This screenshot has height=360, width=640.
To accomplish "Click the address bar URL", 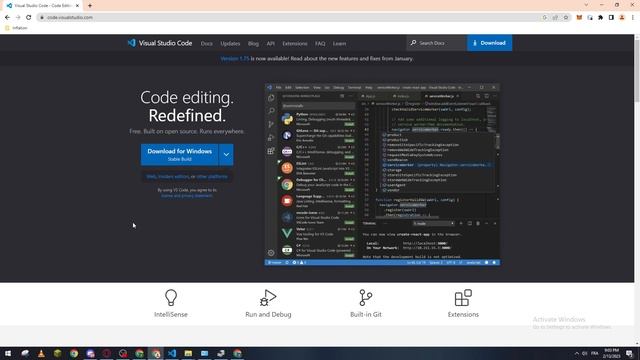I will 70,18.
